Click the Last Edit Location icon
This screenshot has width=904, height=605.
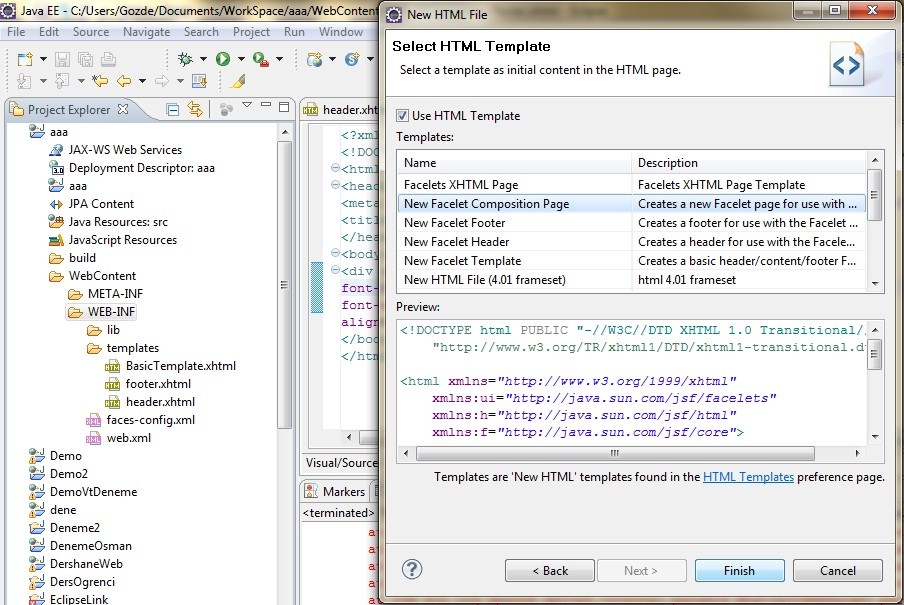pos(100,81)
